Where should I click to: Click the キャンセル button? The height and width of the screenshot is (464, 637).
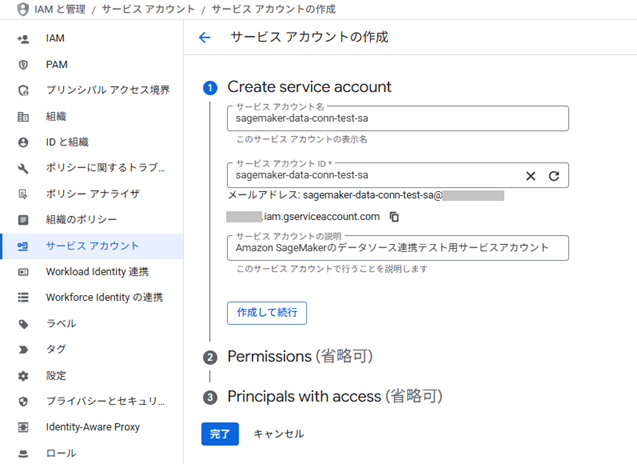pyautogui.click(x=279, y=434)
